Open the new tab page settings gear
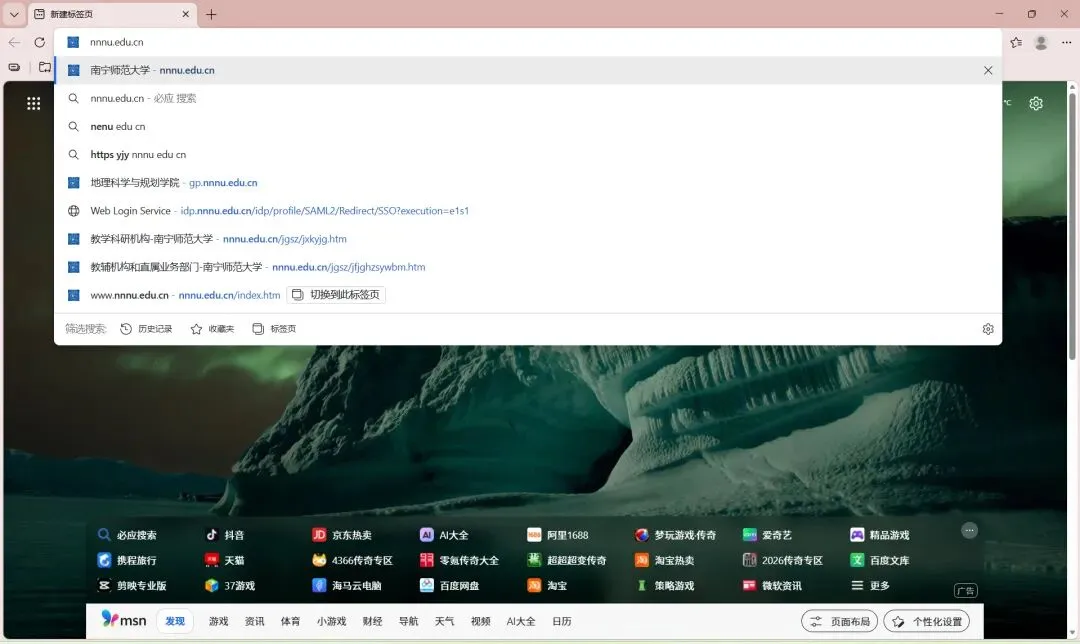Screen dimensions: 1080x644 point(1036,103)
